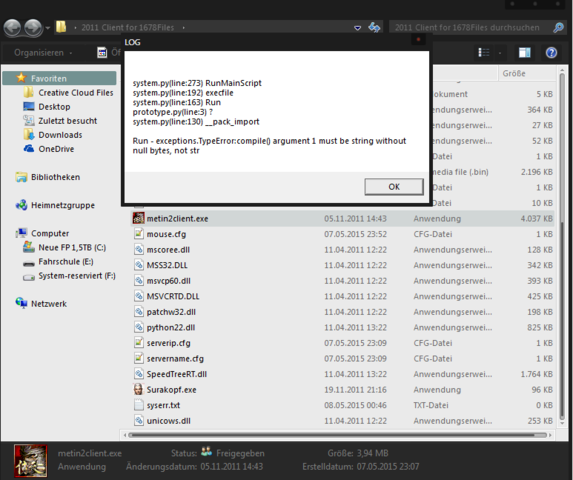Open Desktop in favorites

(54, 107)
